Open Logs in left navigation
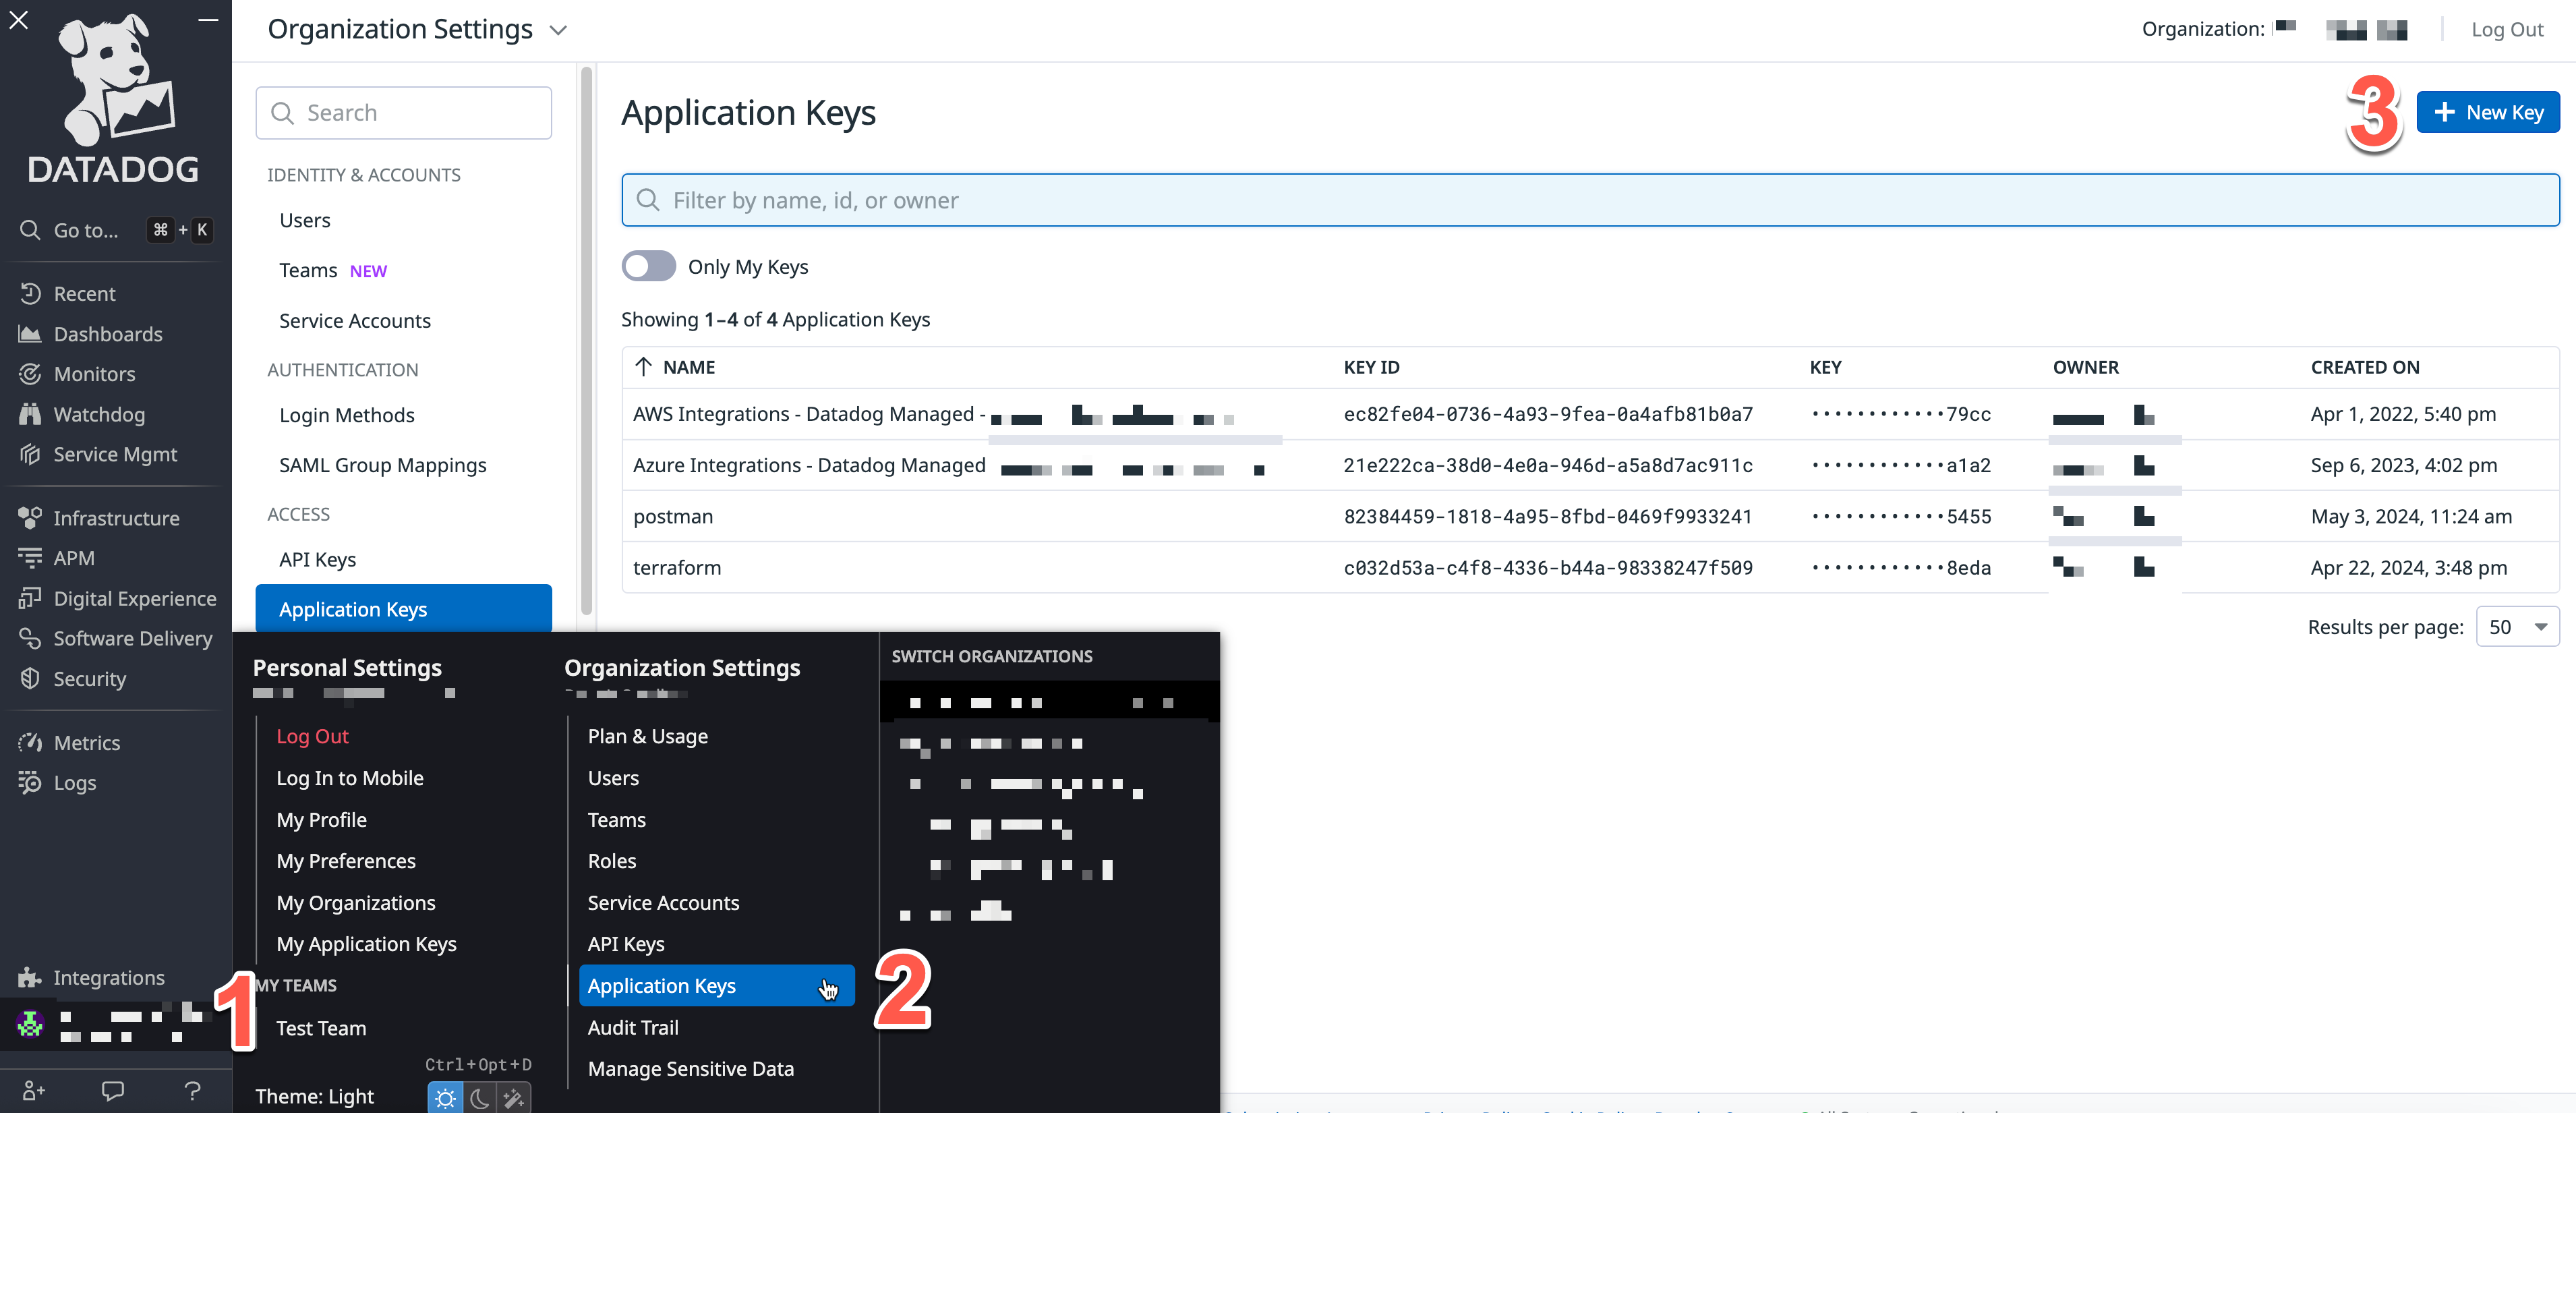Image resolution: width=2576 pixels, height=1295 pixels. (x=74, y=782)
